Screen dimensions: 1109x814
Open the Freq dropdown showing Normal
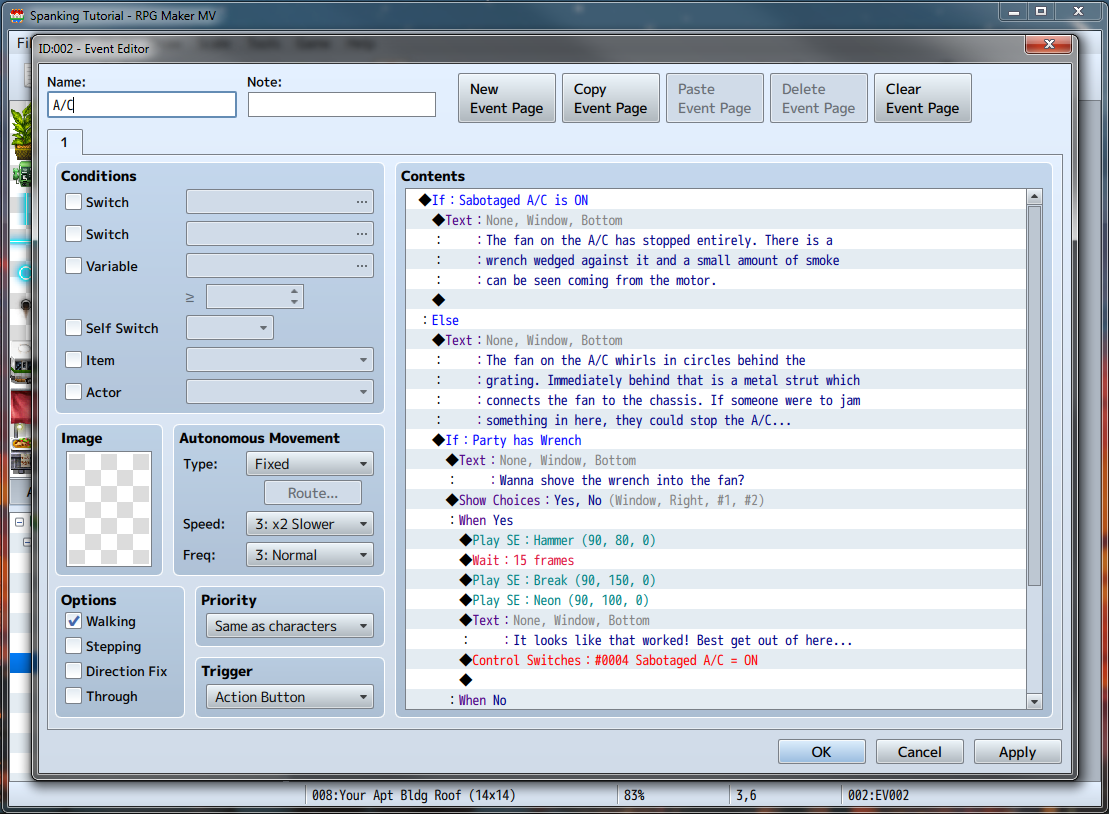310,555
